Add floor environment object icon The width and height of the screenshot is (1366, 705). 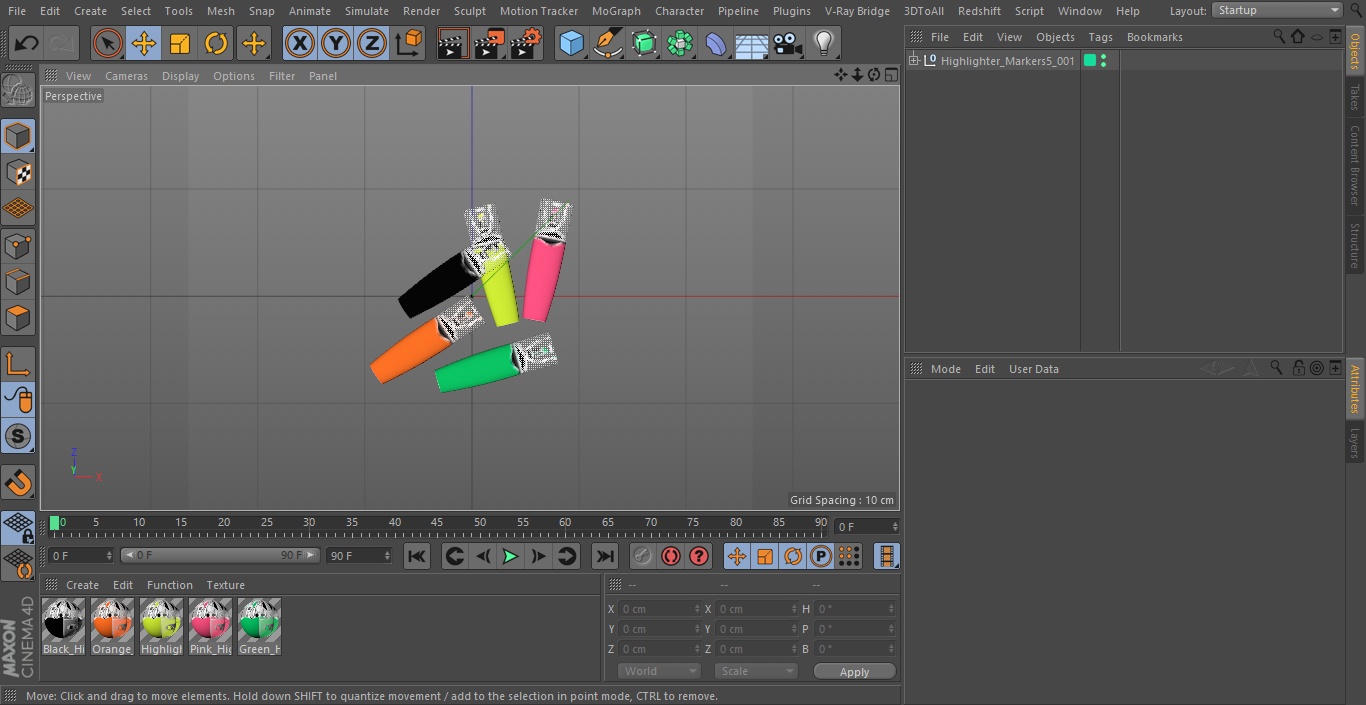pos(752,43)
